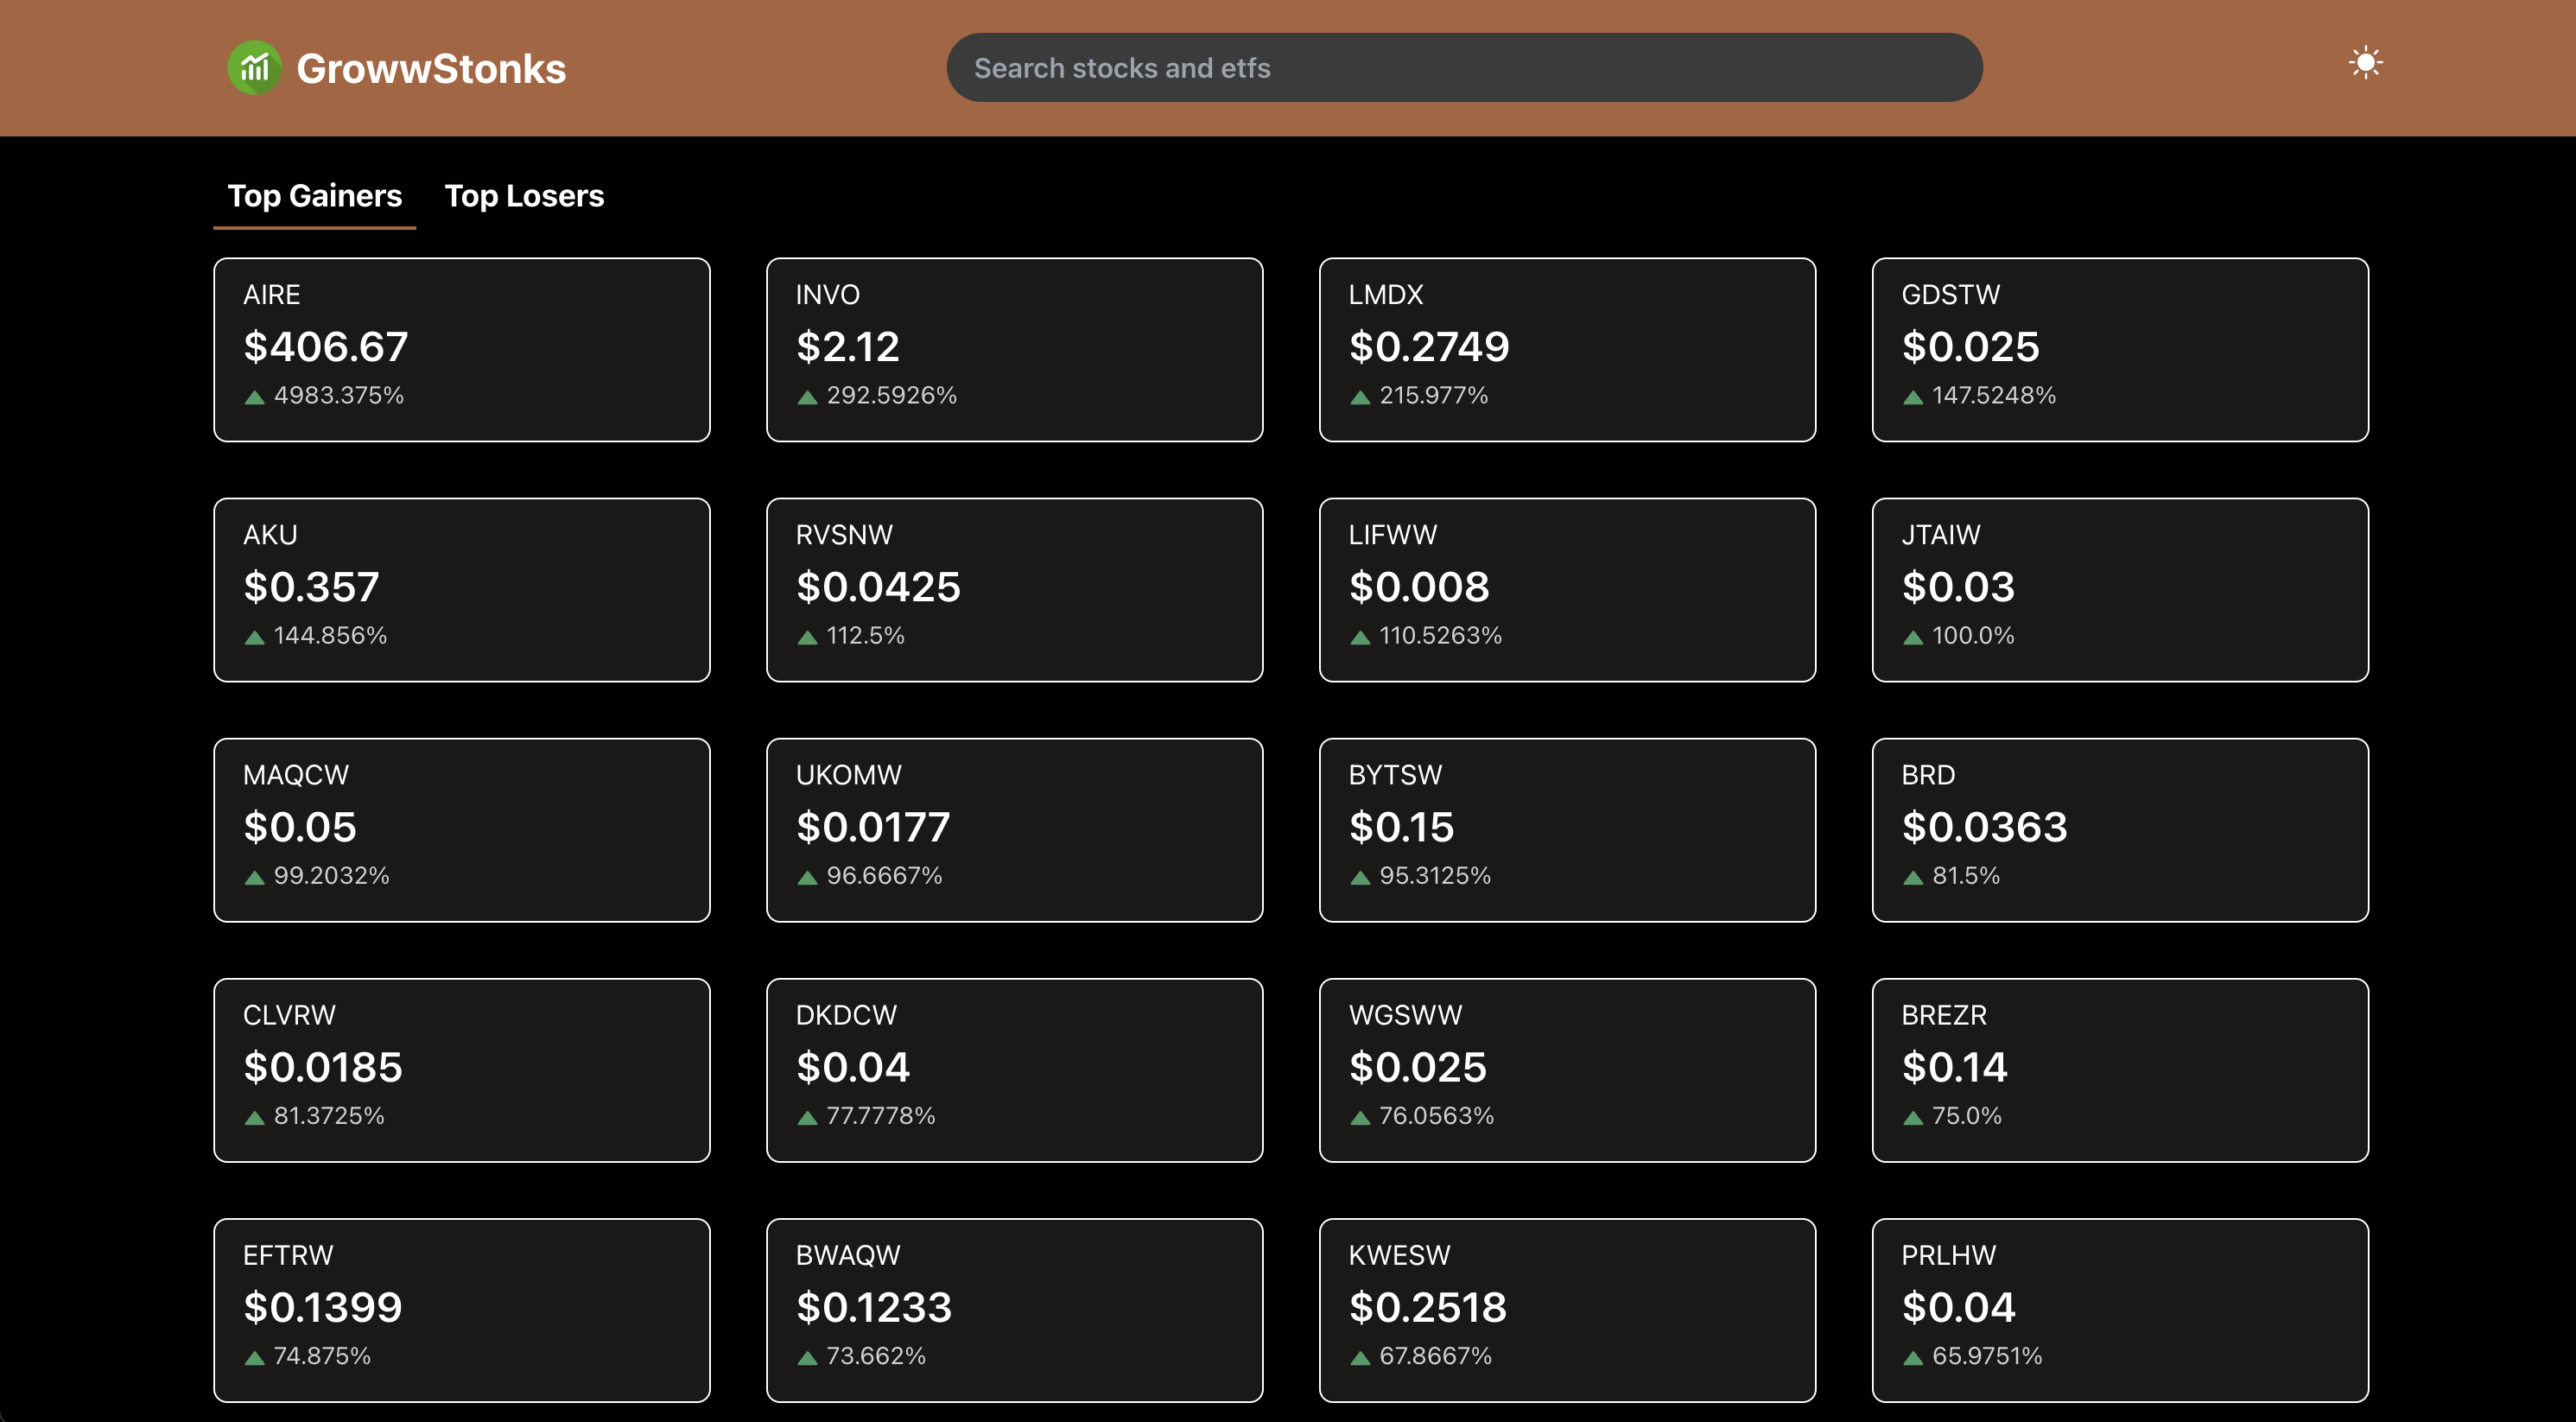Open the EFTRW stock card
Image resolution: width=2576 pixels, height=1422 pixels.
click(x=460, y=1310)
